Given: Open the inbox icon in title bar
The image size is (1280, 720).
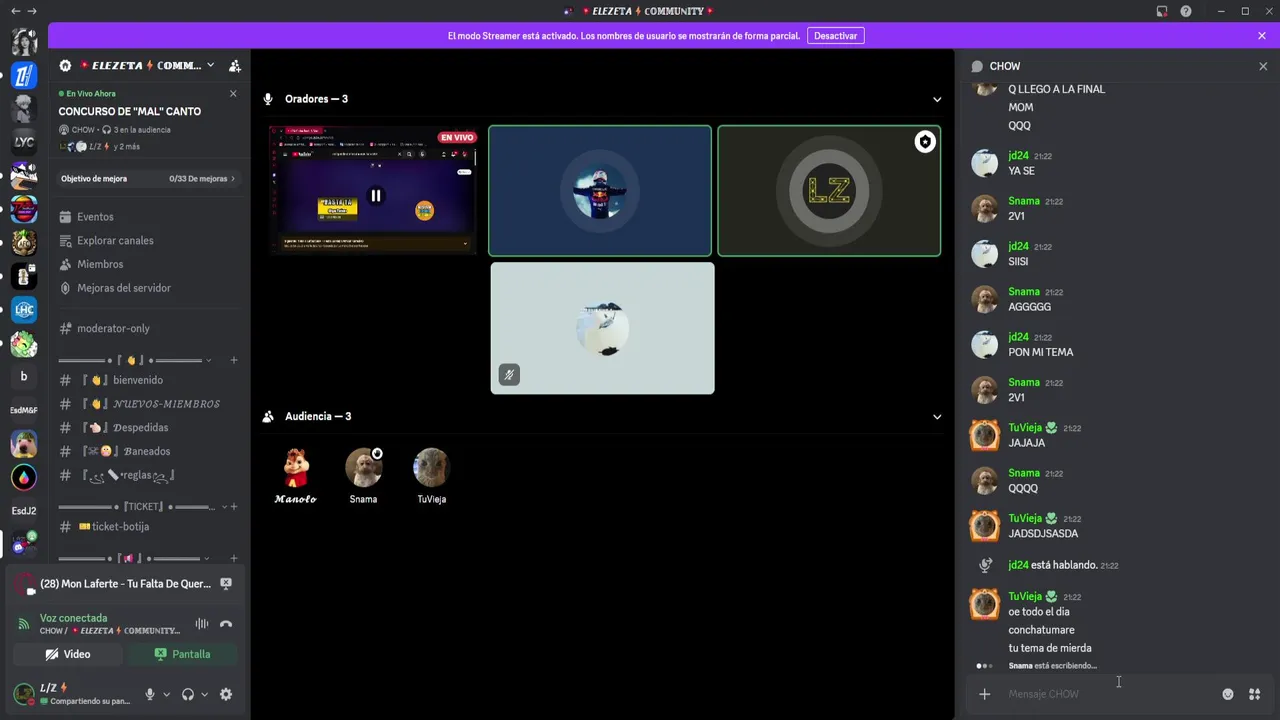Looking at the screenshot, I should click(1162, 11).
